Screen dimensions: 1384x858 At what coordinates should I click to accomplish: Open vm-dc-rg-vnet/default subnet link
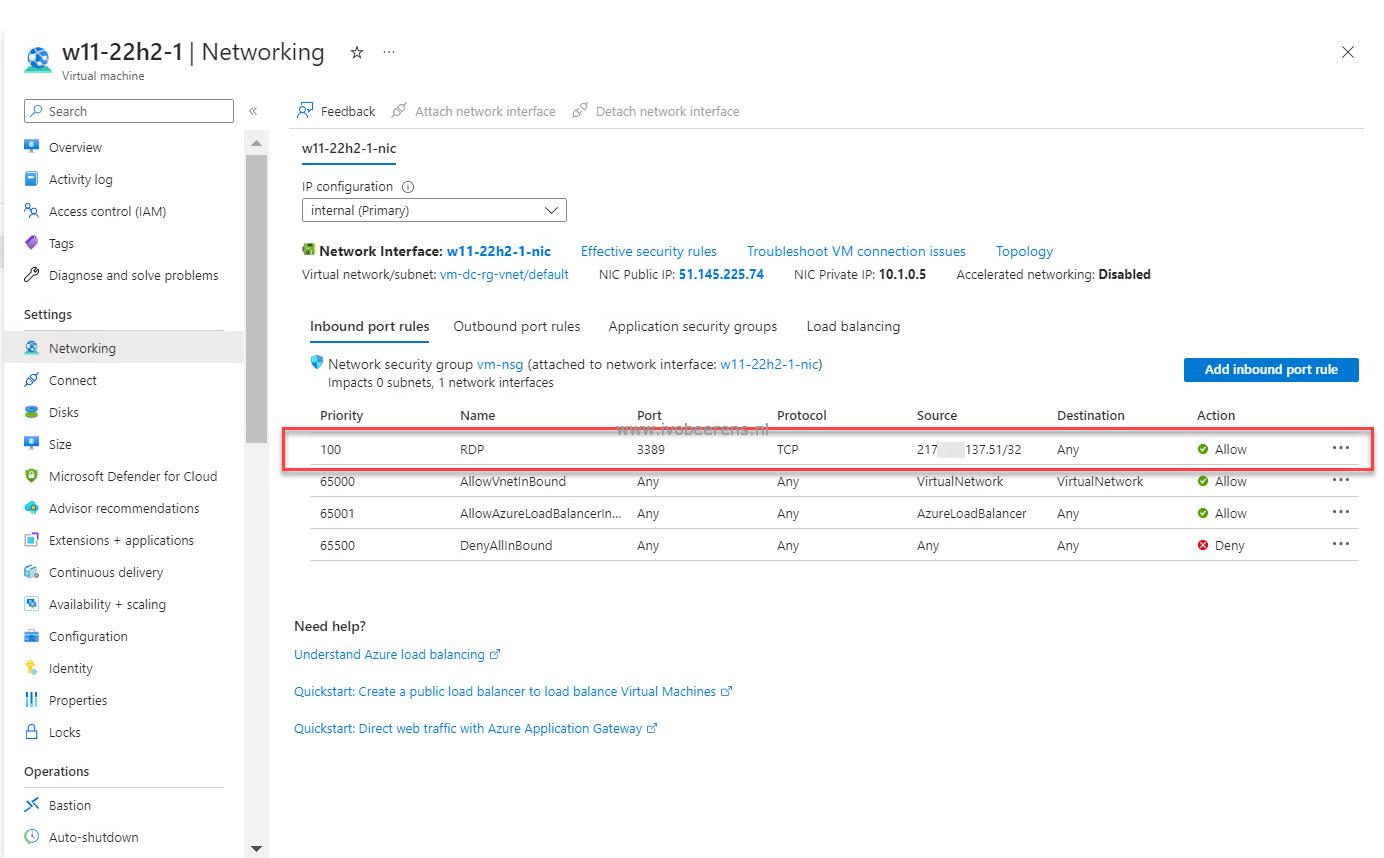[x=504, y=274]
